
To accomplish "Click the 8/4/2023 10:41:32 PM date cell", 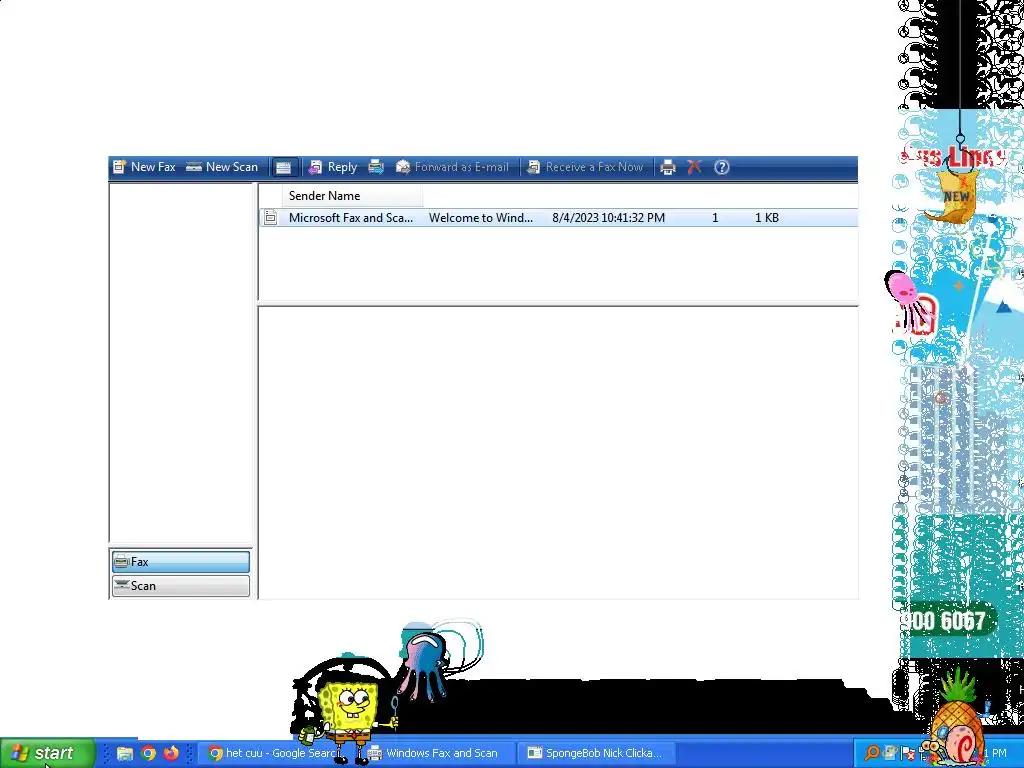I will coord(608,217).
